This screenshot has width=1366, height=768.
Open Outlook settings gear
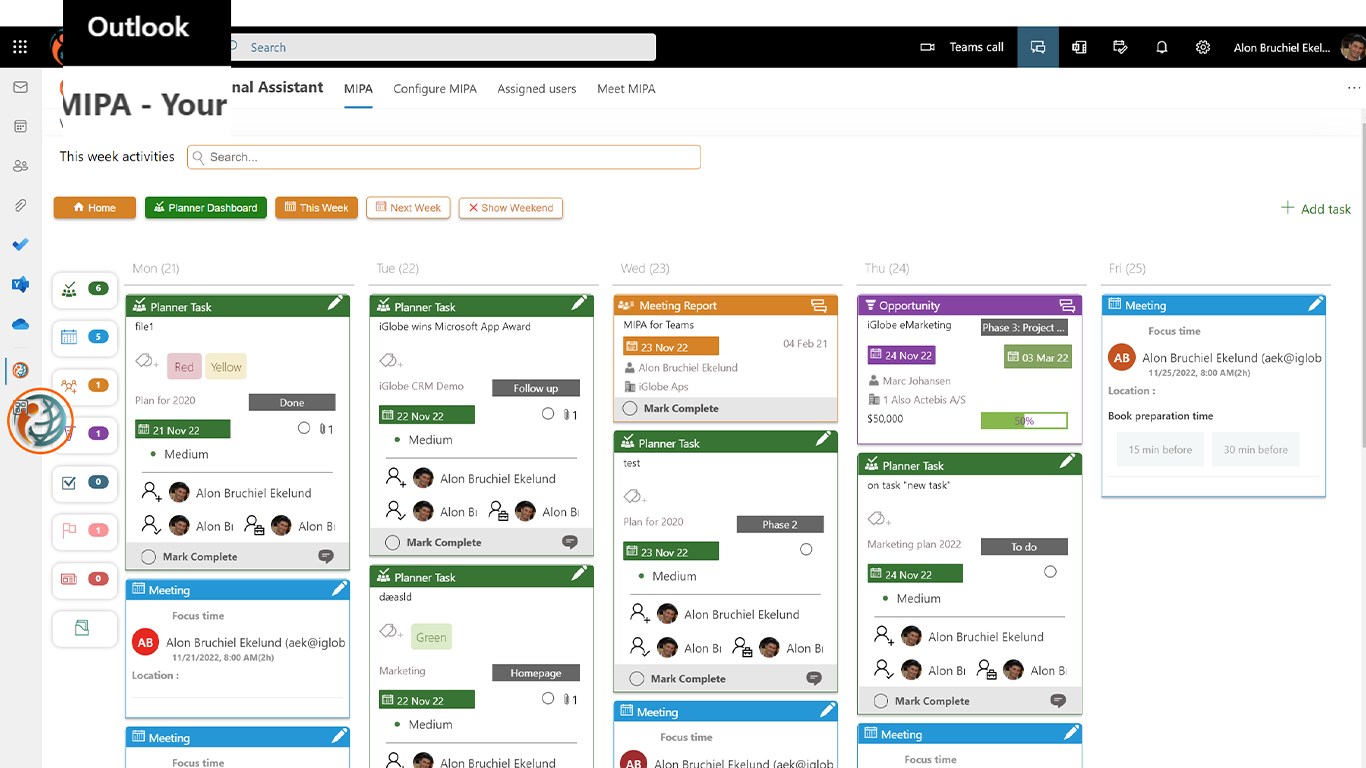coord(1203,47)
